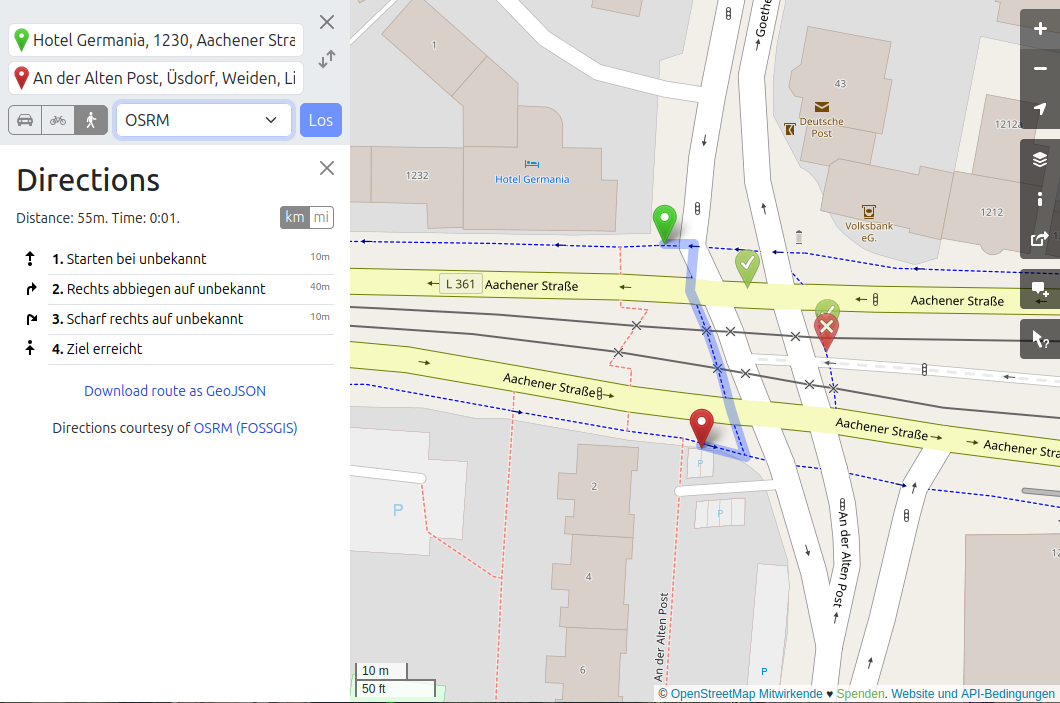Click the Volksbank eG. map label

[x=869, y=232]
